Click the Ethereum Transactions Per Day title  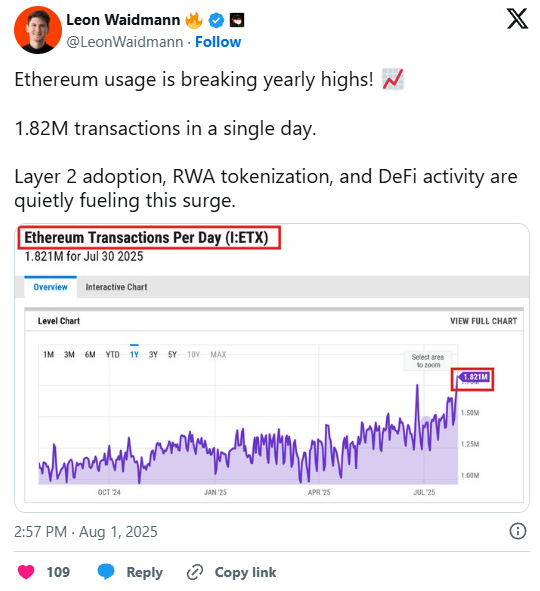point(146,238)
